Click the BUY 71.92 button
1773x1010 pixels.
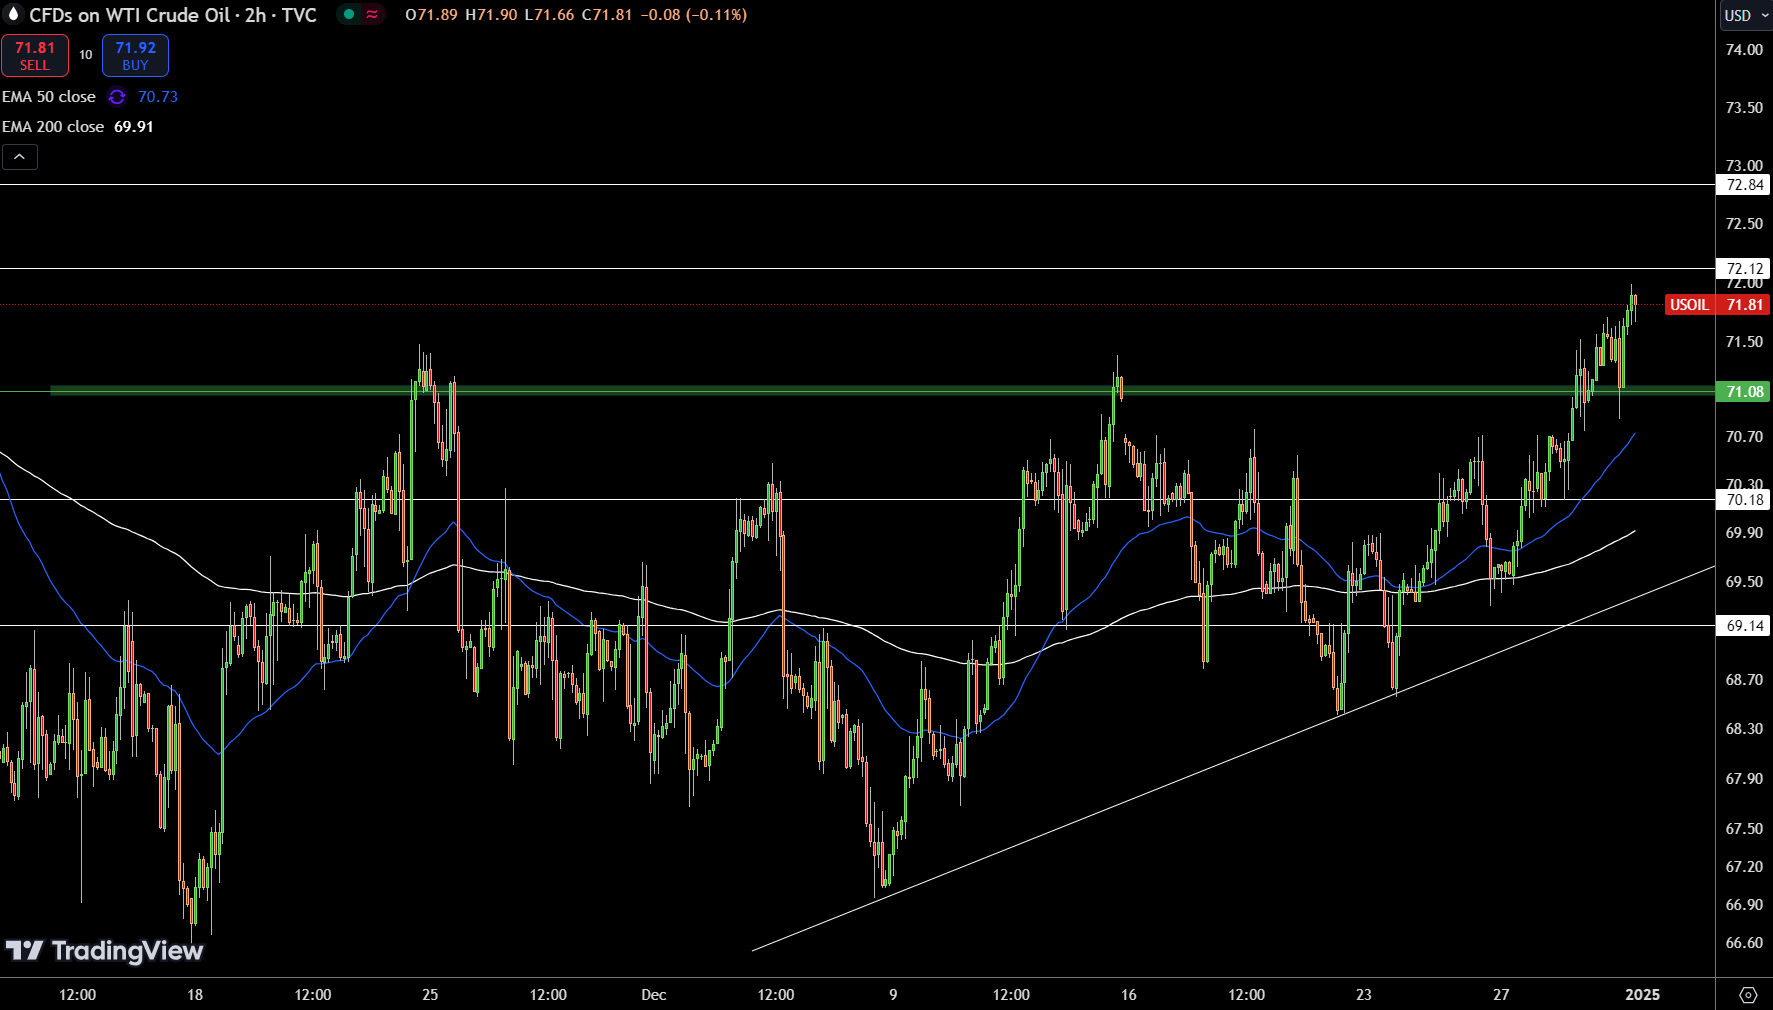135,56
